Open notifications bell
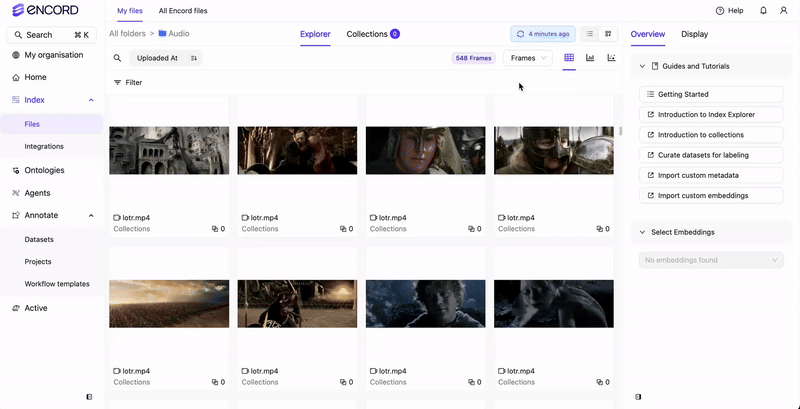The width and height of the screenshot is (800, 409). point(763,11)
